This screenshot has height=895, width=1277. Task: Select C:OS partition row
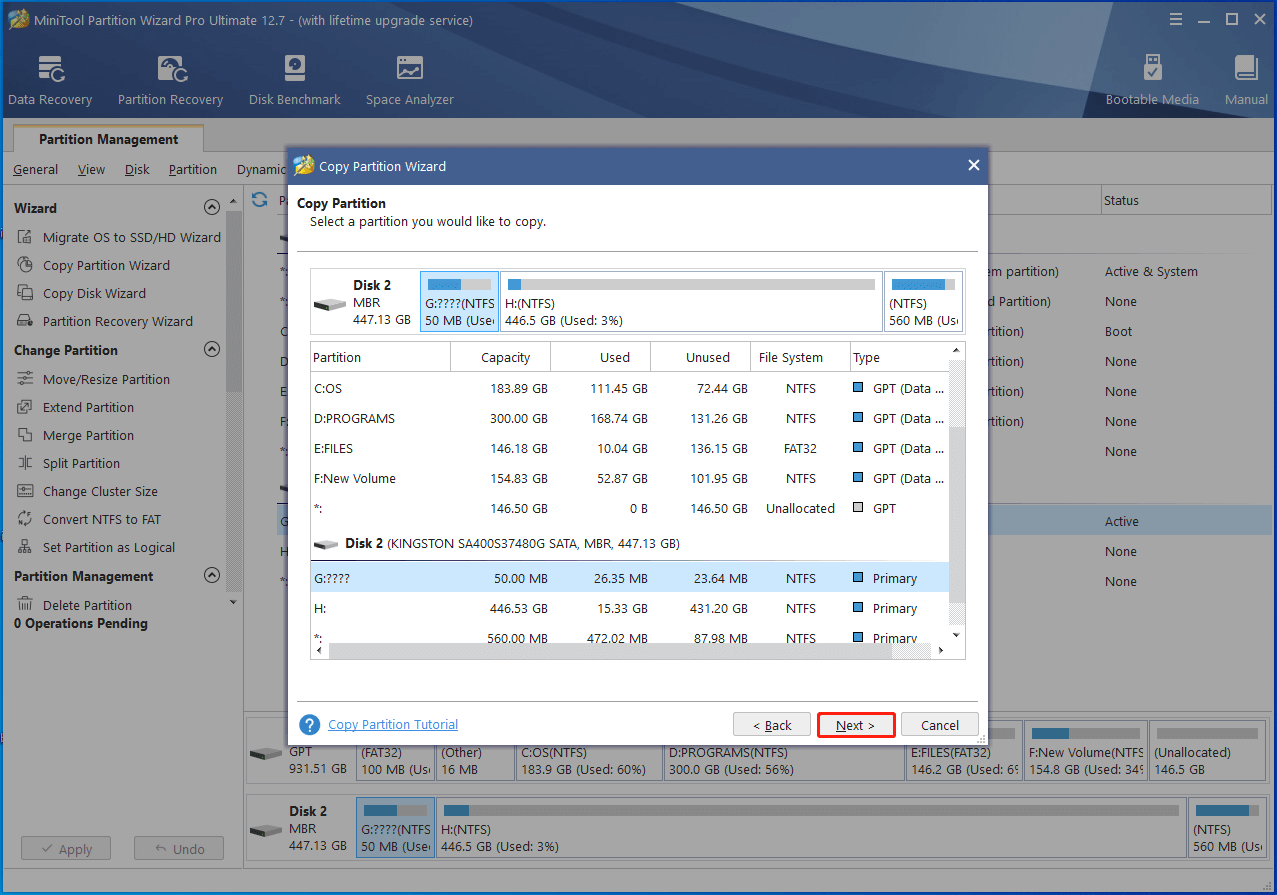coord(630,388)
